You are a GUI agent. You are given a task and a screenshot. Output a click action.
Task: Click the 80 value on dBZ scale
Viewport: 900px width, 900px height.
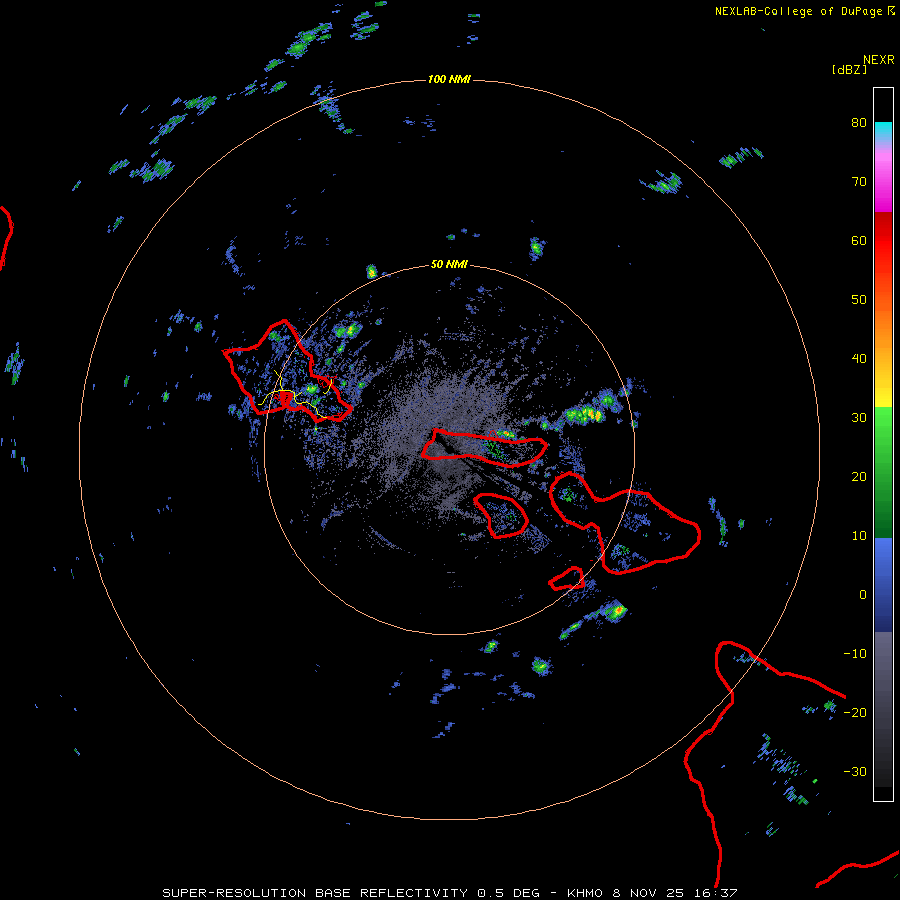coord(859,123)
